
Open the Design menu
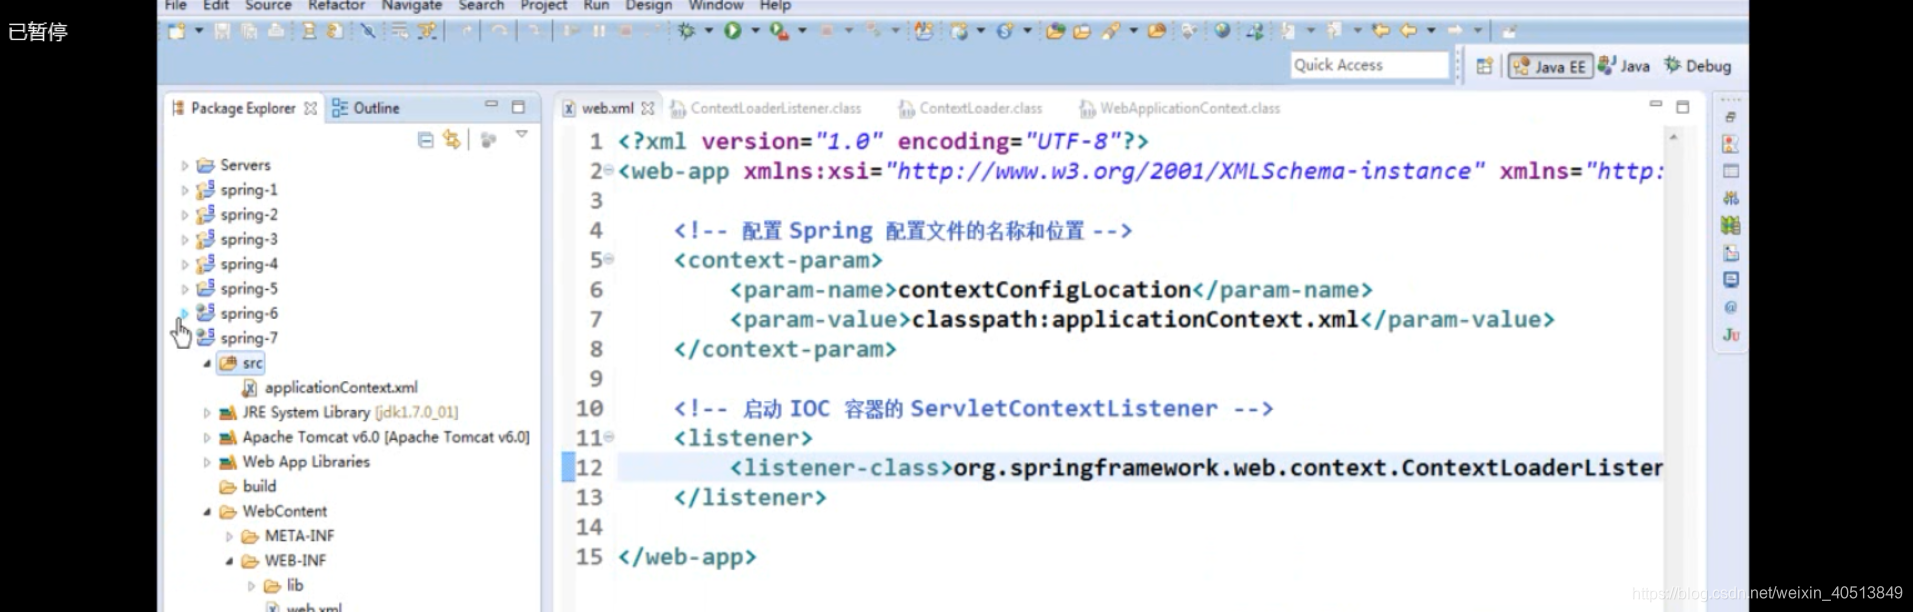(x=648, y=5)
